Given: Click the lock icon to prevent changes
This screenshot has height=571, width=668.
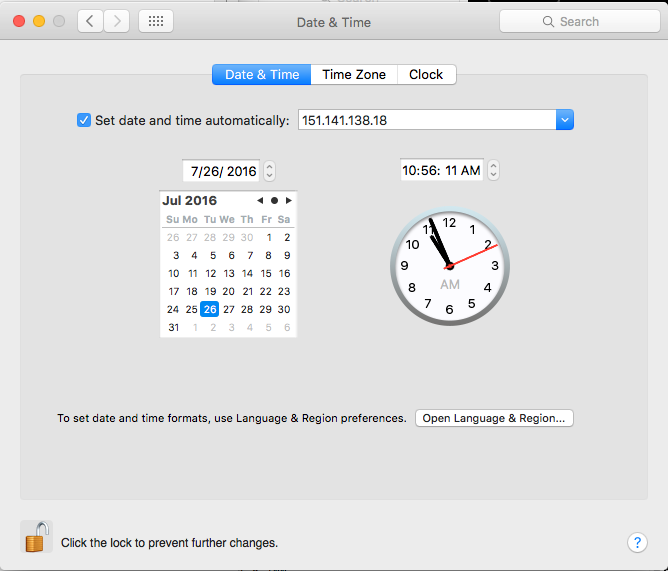Looking at the screenshot, I should pos(36,538).
